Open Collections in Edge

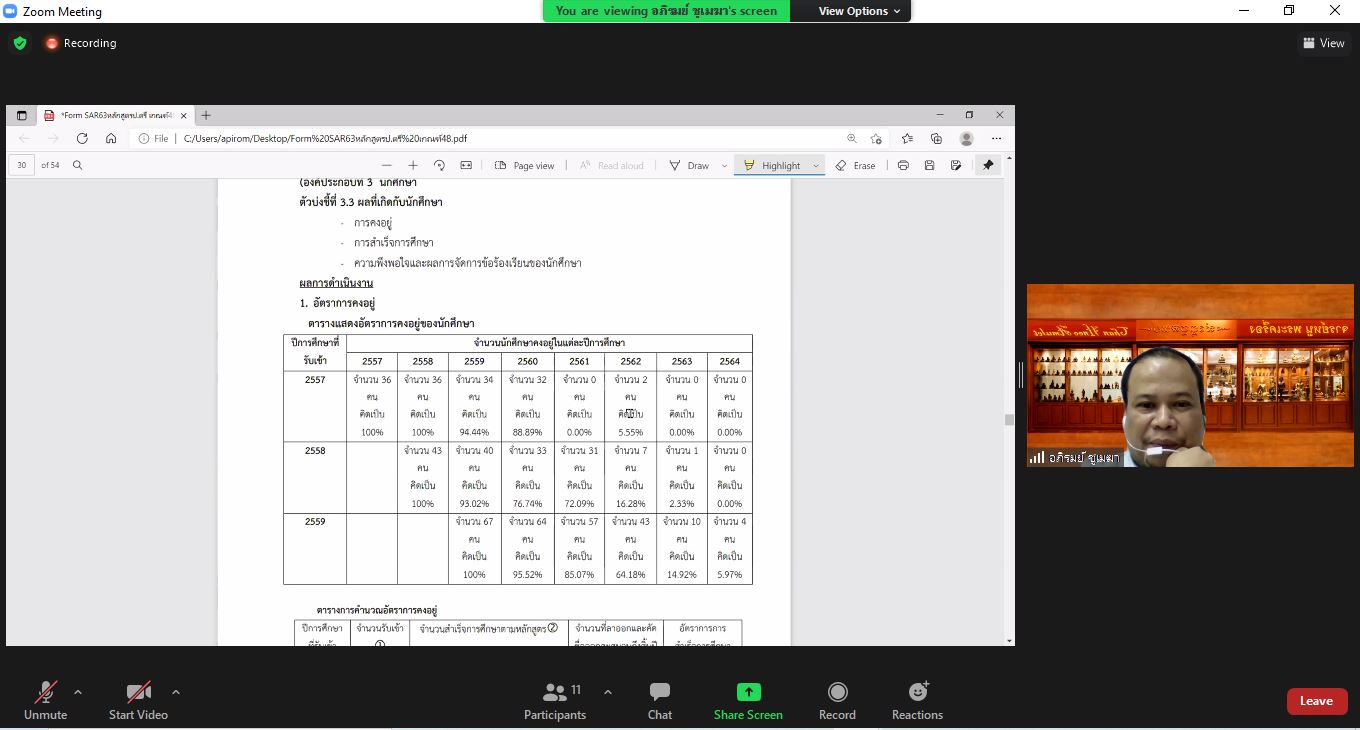936,139
